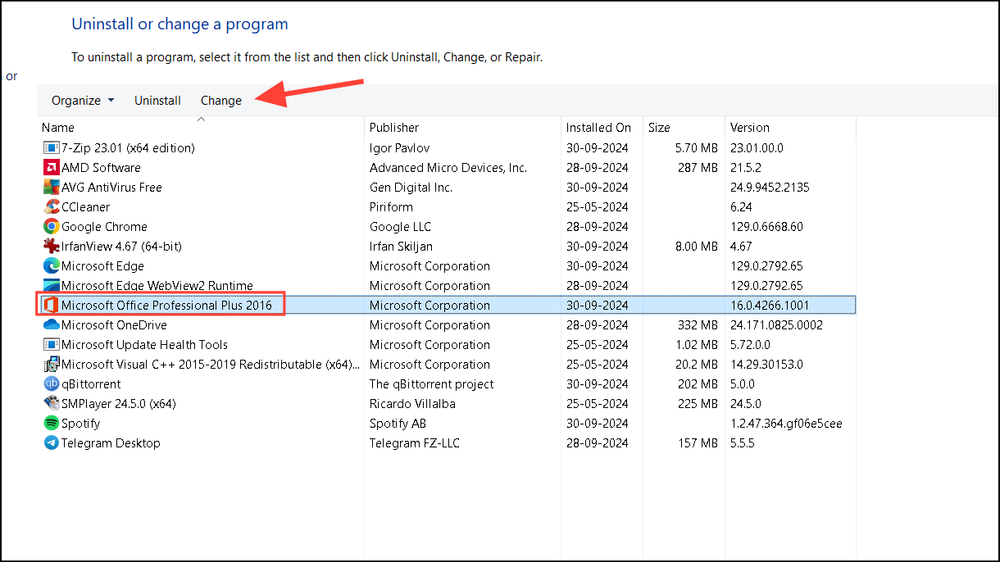1000x562 pixels.
Task: Click the Microsoft Edge icon
Action: point(51,266)
